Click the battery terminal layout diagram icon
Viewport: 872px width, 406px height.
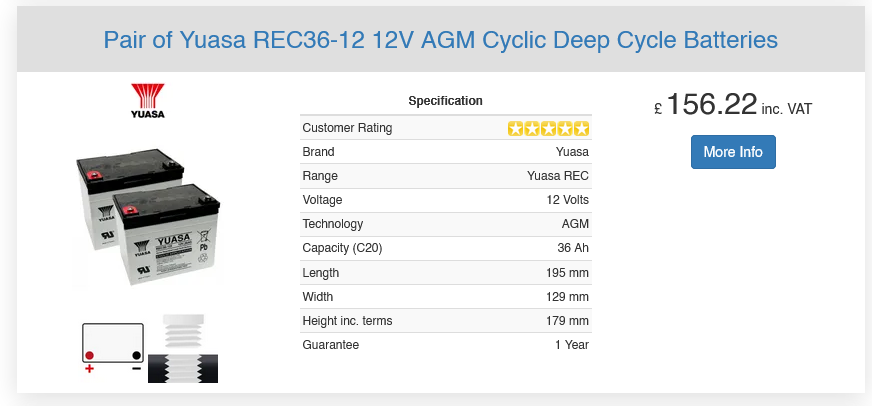tap(112, 347)
